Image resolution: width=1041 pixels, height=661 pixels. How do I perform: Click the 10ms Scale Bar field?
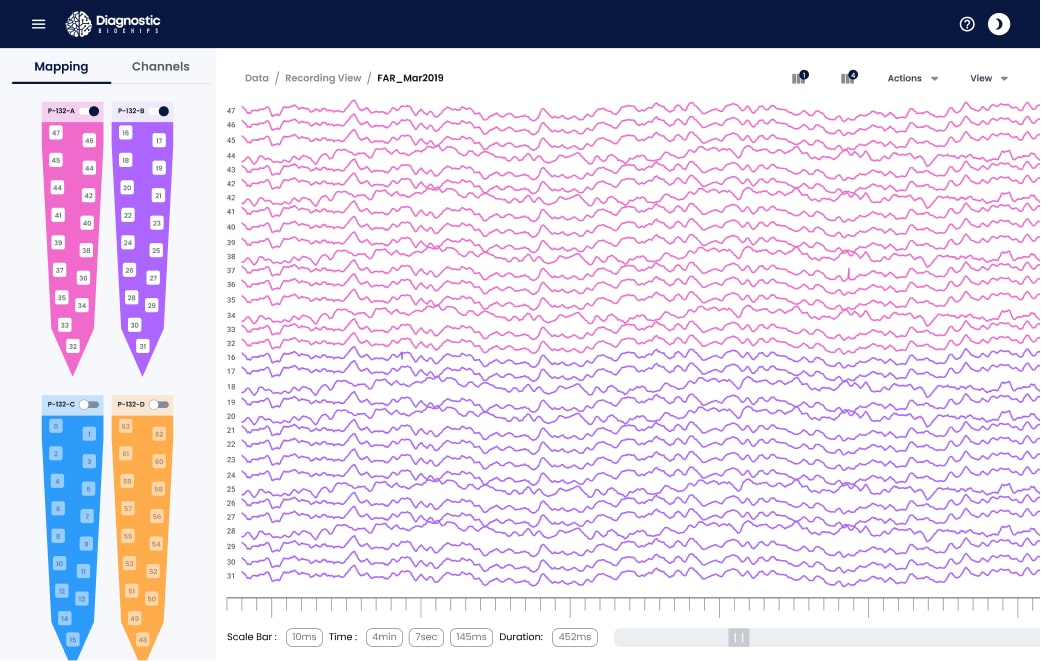tap(304, 637)
